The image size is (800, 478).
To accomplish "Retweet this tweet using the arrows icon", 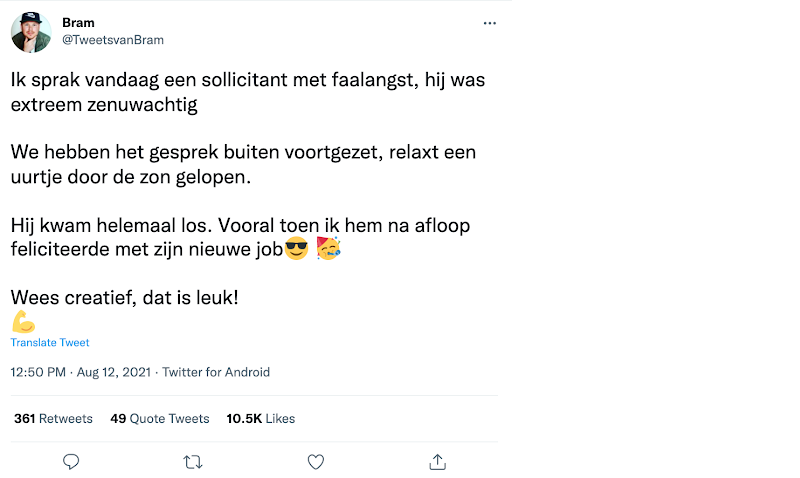I will tap(193, 461).
